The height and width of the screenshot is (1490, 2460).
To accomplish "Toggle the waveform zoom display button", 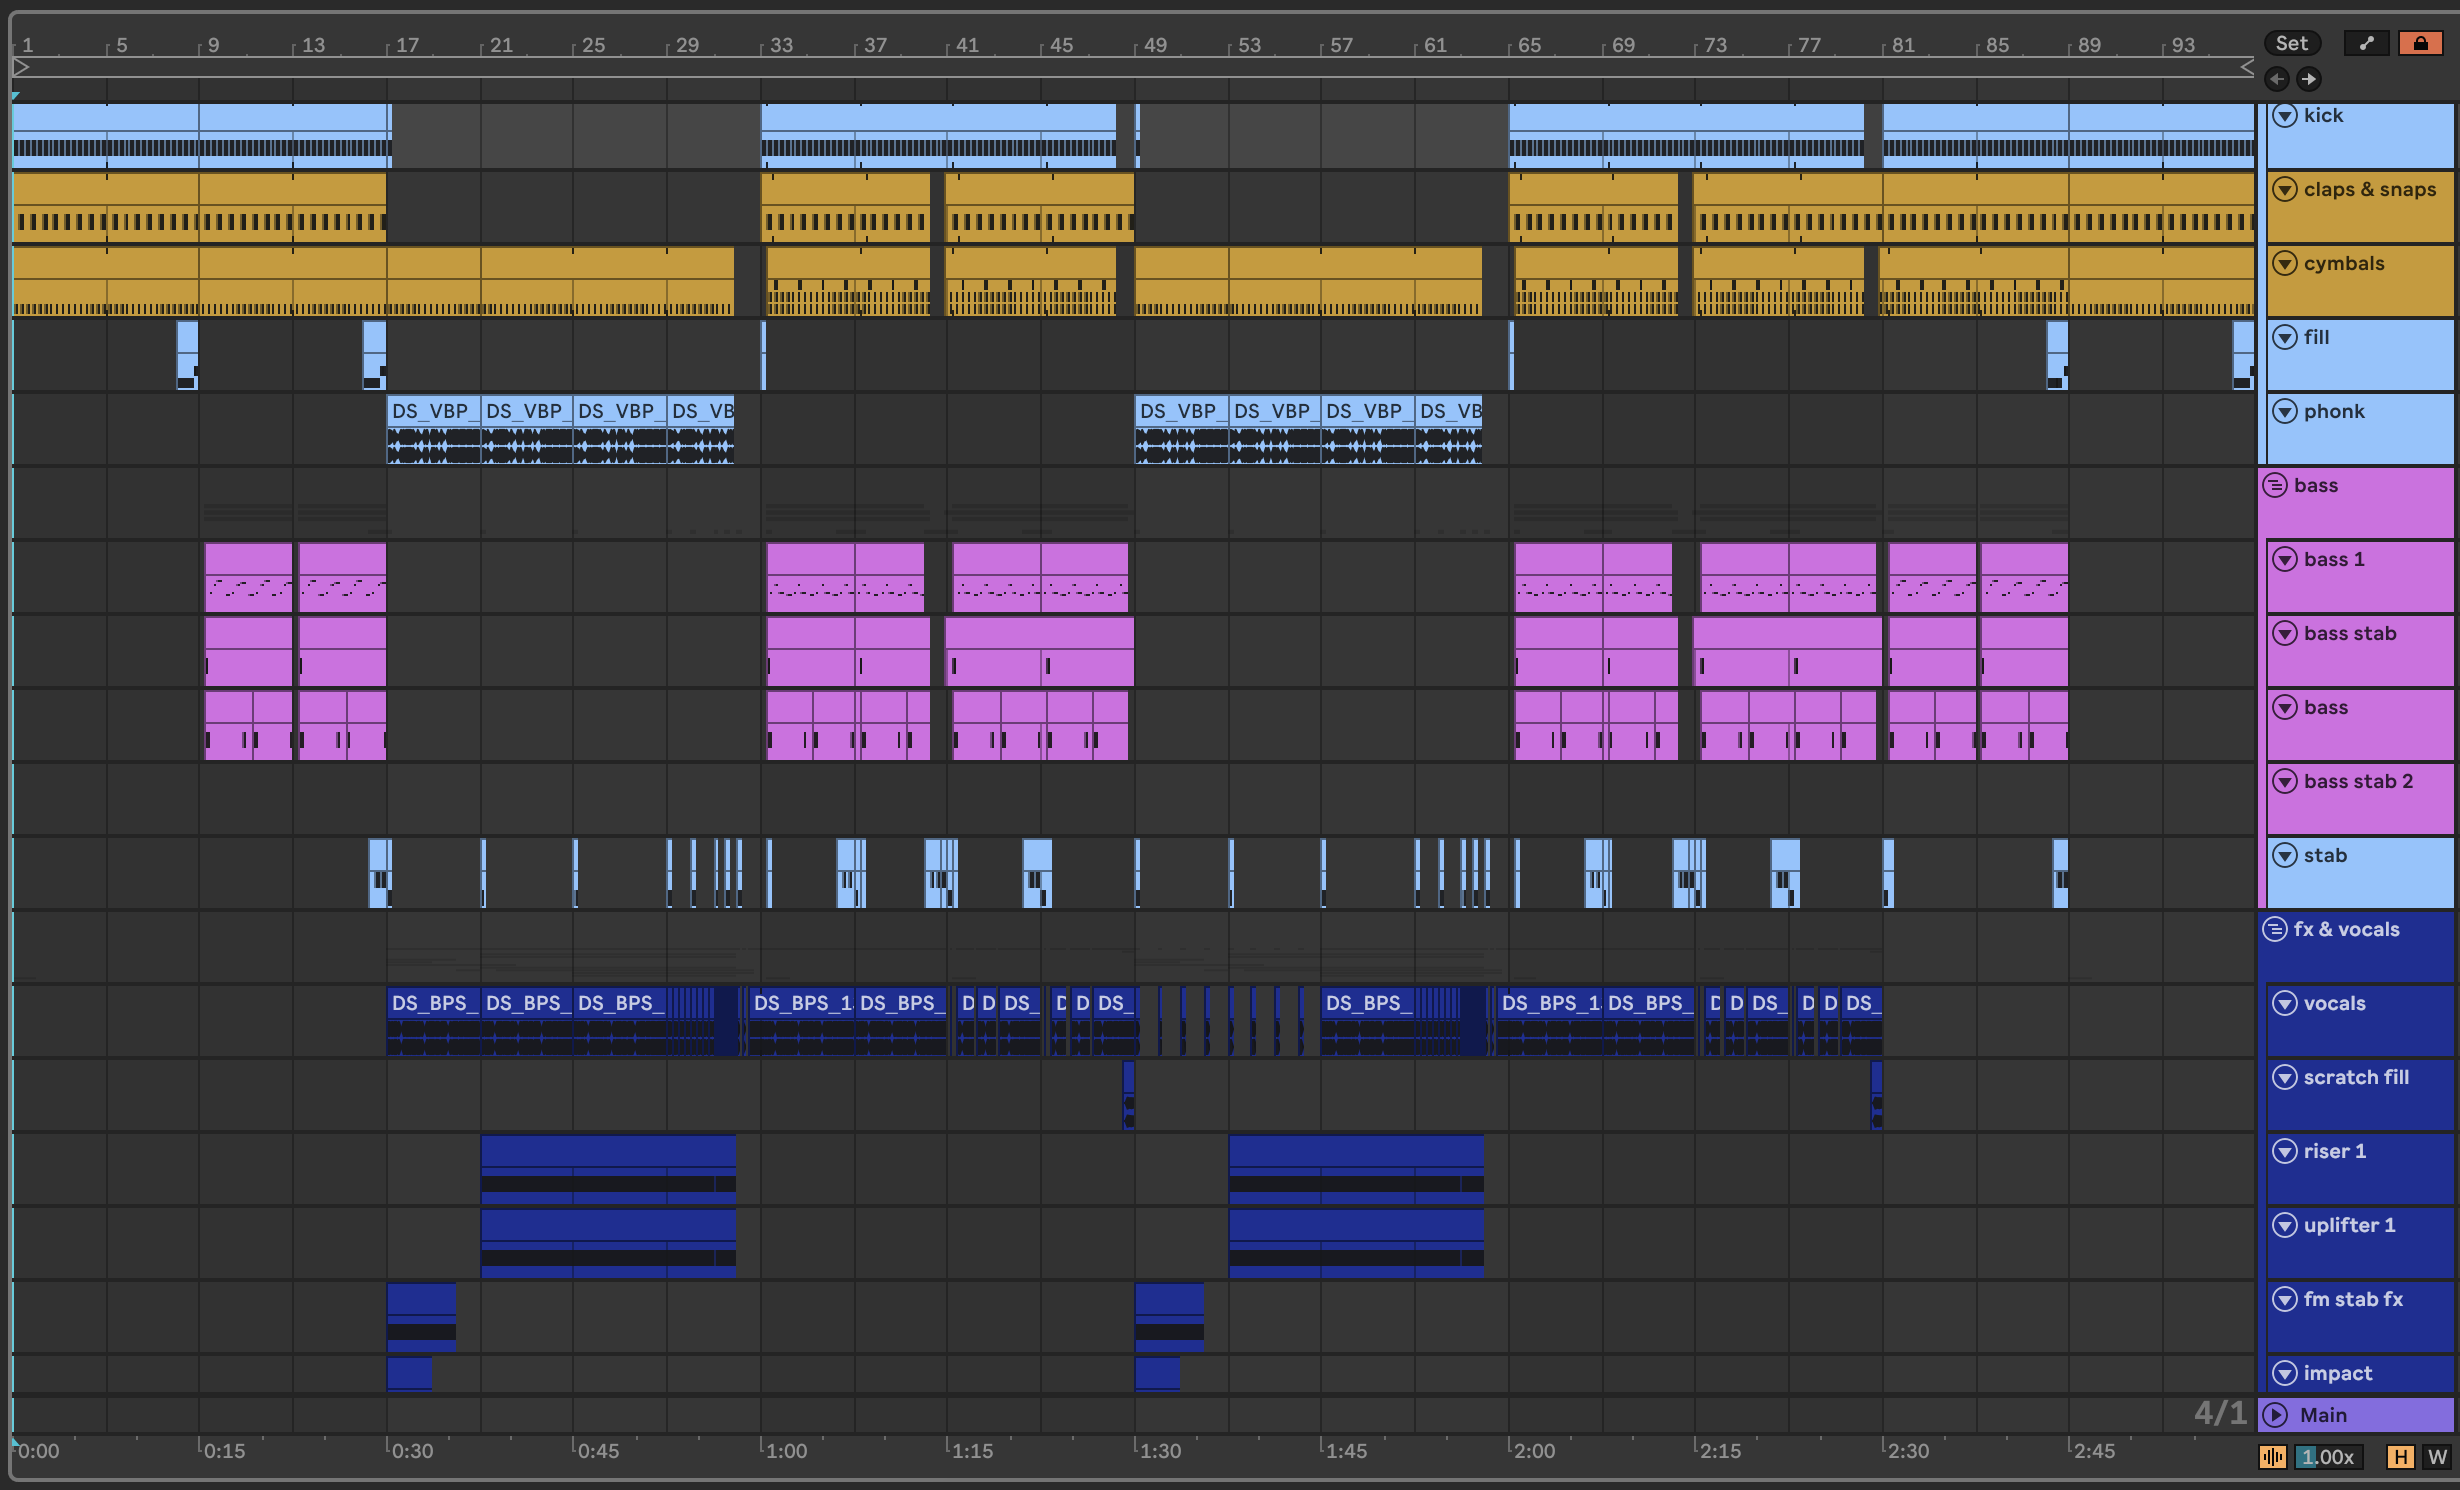I will 2272,1457.
